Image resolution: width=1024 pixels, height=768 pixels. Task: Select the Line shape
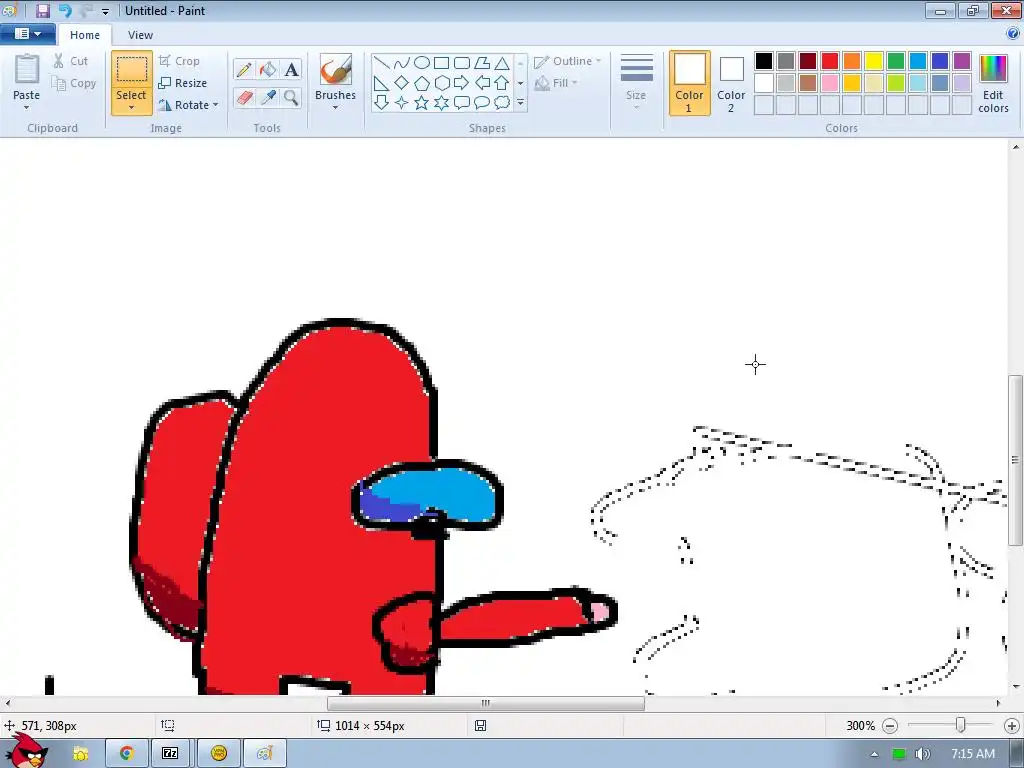(x=382, y=63)
